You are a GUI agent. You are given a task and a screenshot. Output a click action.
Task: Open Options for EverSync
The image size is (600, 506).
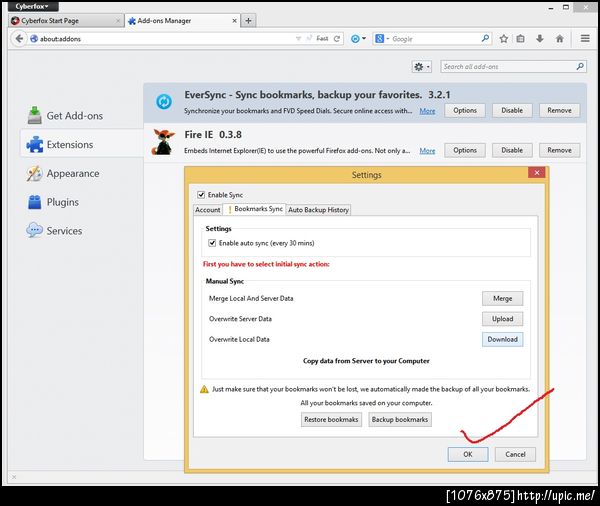(x=465, y=111)
